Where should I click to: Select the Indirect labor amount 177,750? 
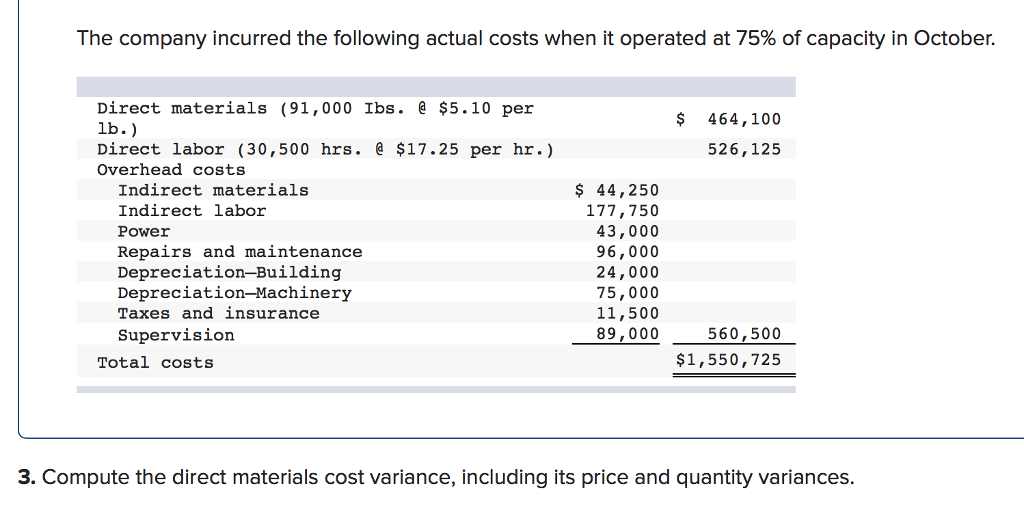pos(622,211)
